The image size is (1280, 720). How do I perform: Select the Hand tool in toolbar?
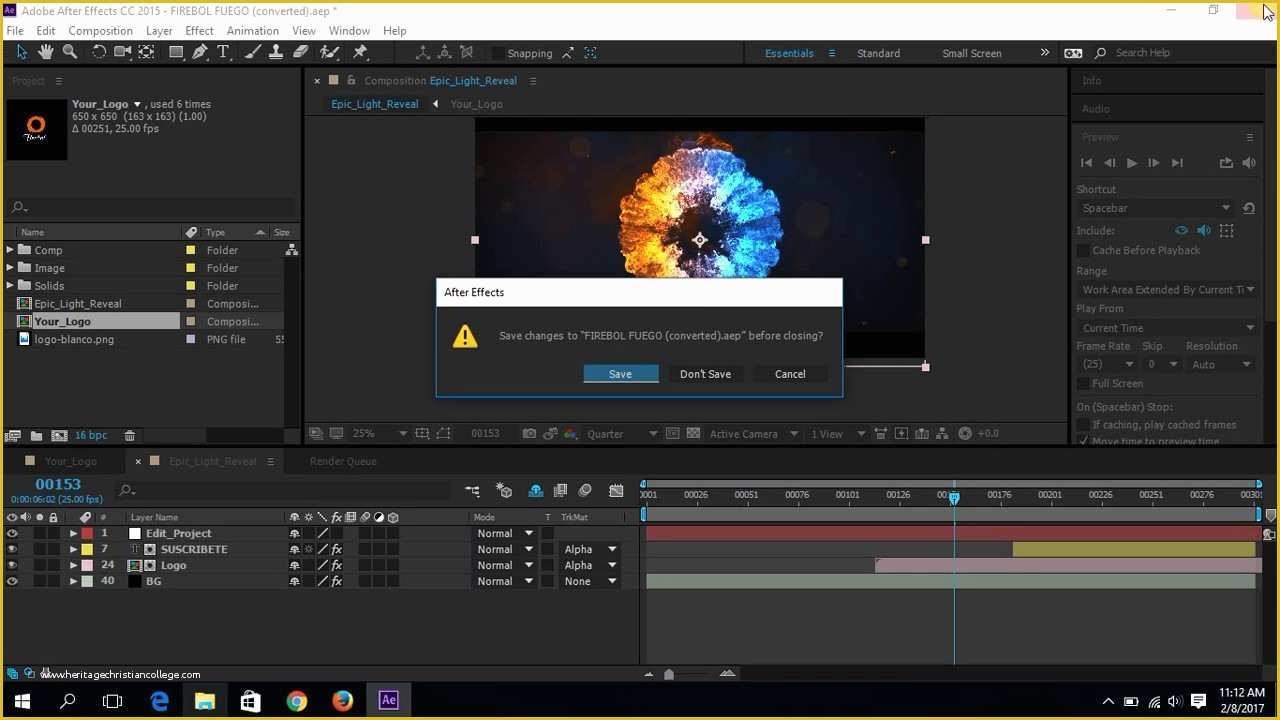[x=46, y=52]
